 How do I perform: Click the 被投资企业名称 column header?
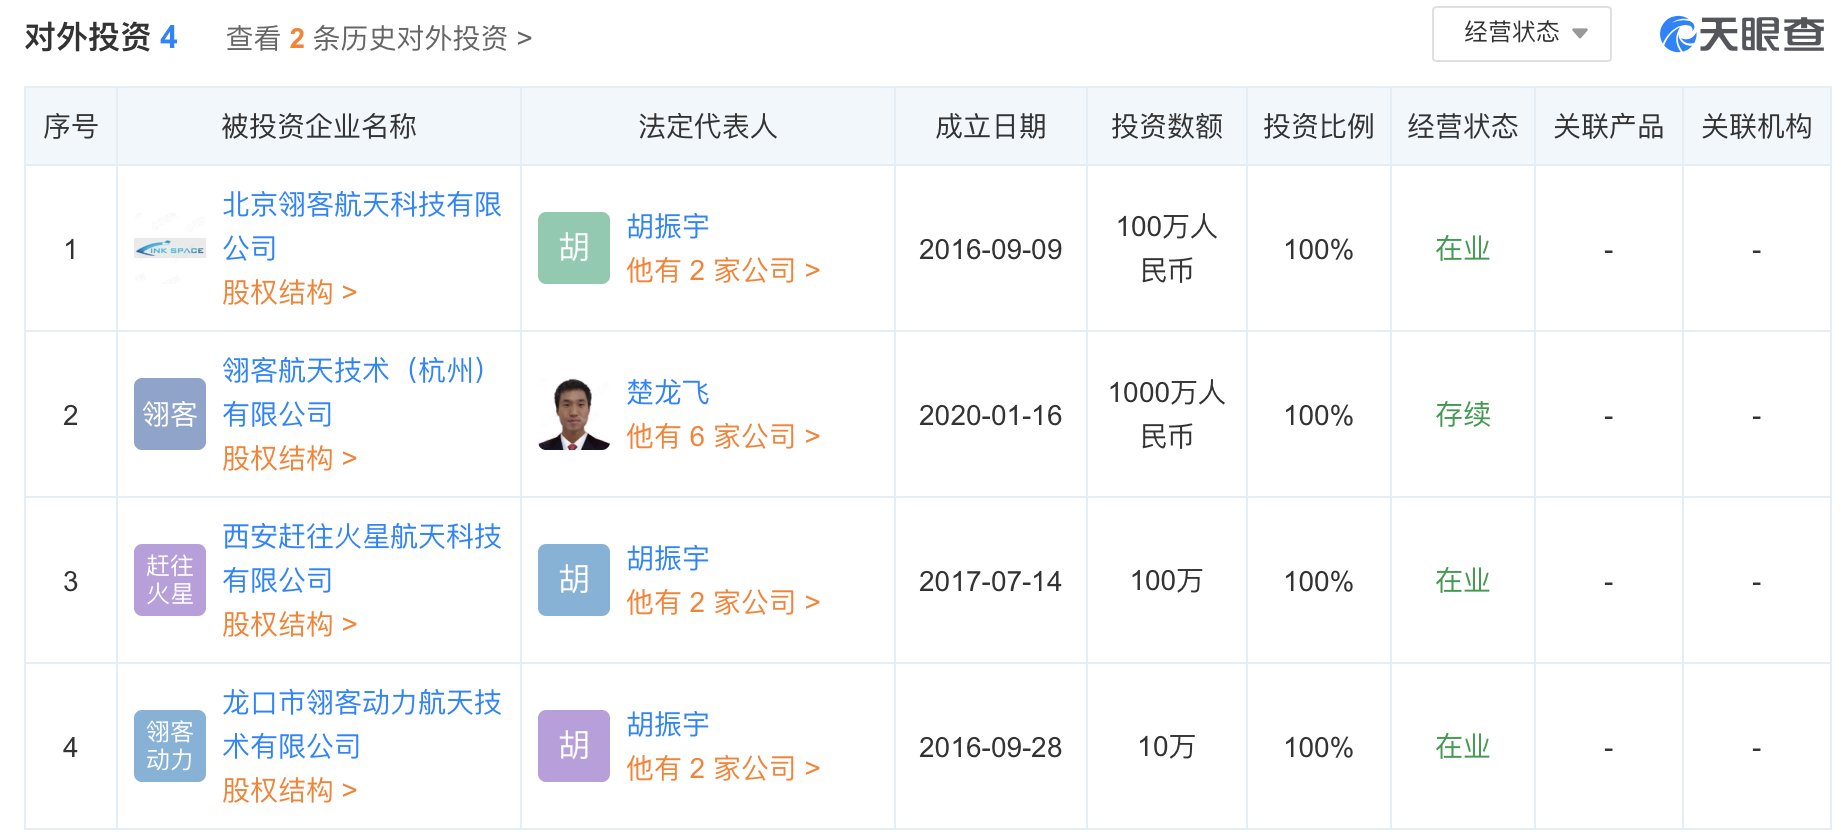(319, 126)
